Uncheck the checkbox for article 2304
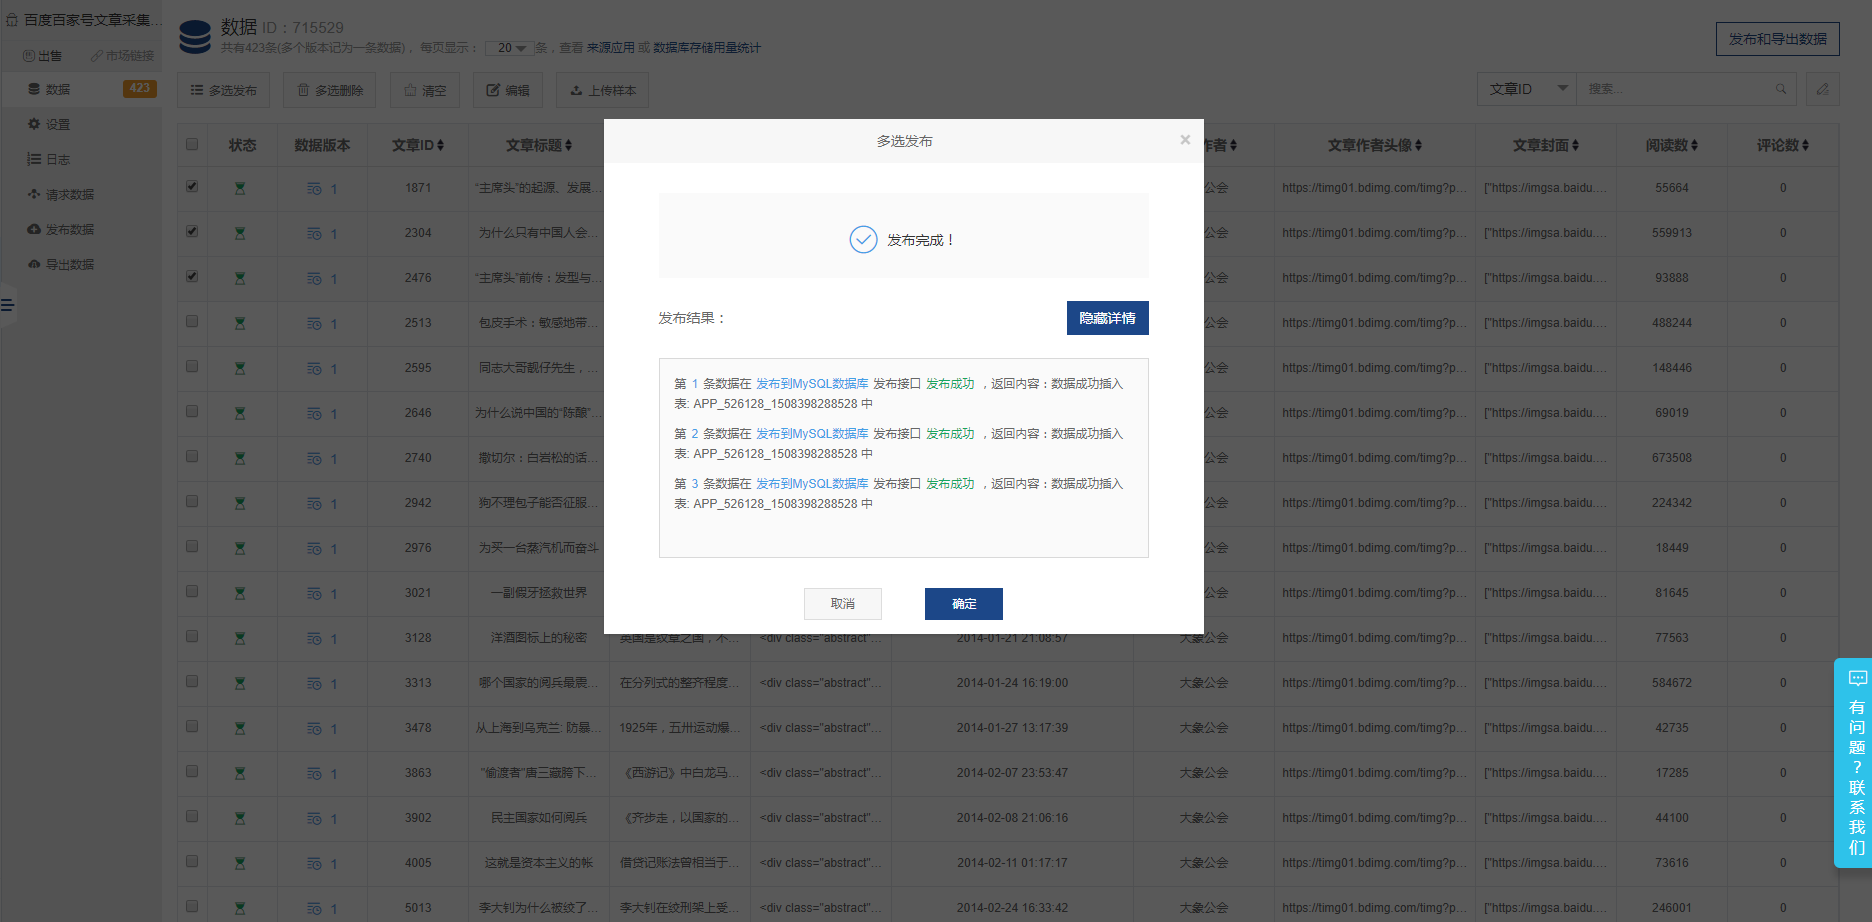Image resolution: width=1872 pixels, height=922 pixels. tap(192, 231)
